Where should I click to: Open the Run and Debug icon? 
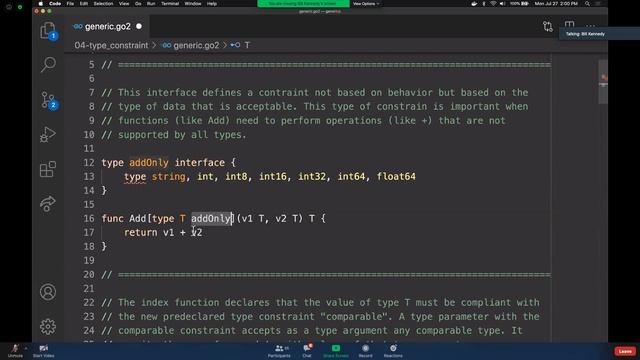coord(48,134)
